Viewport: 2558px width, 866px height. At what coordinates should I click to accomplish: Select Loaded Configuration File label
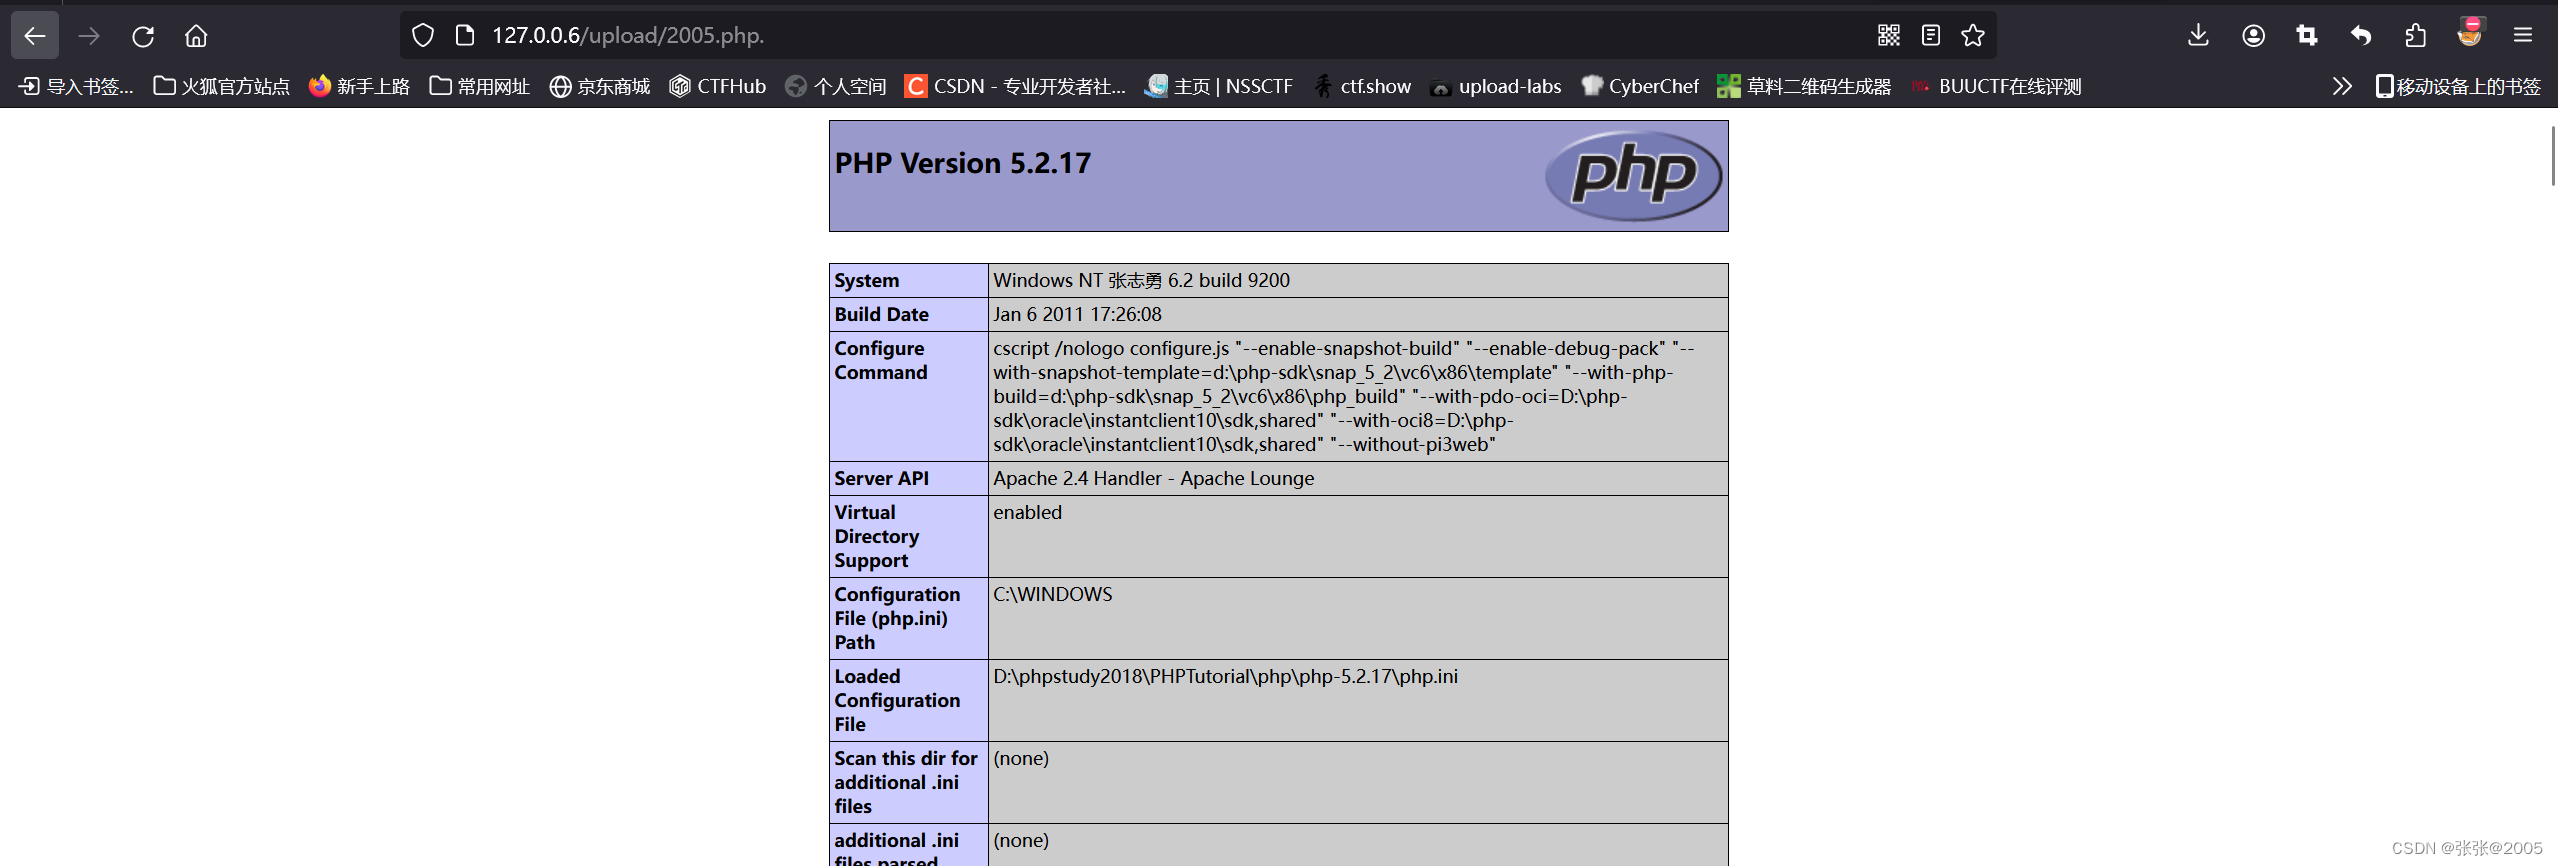[x=897, y=701]
